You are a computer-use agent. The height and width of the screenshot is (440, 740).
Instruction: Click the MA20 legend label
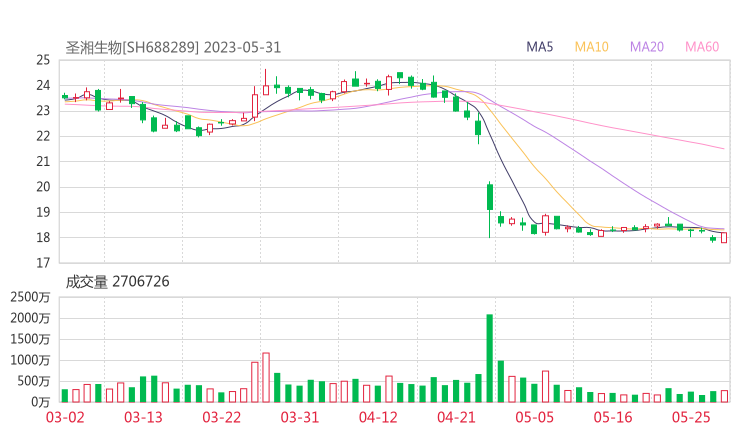click(647, 47)
